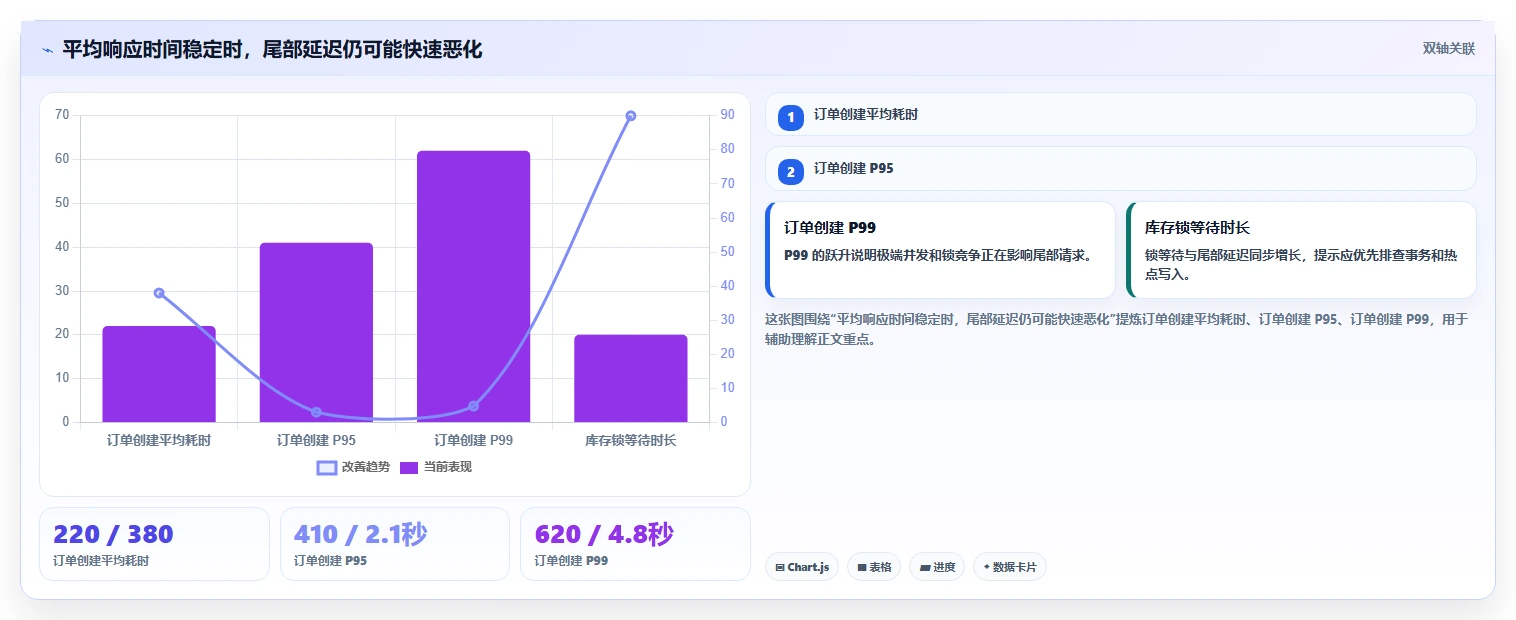This screenshot has height=620, width=1516.
Task: Click the 双轴关联 label in the header
Action: pos(1448,49)
